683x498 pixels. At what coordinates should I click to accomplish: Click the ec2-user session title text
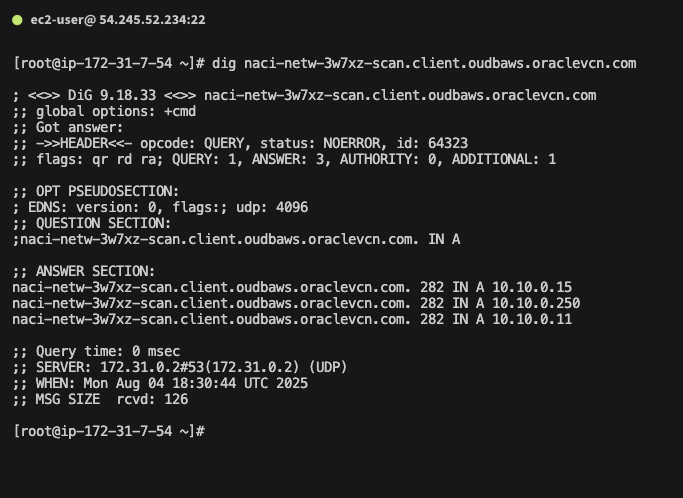(x=104, y=20)
